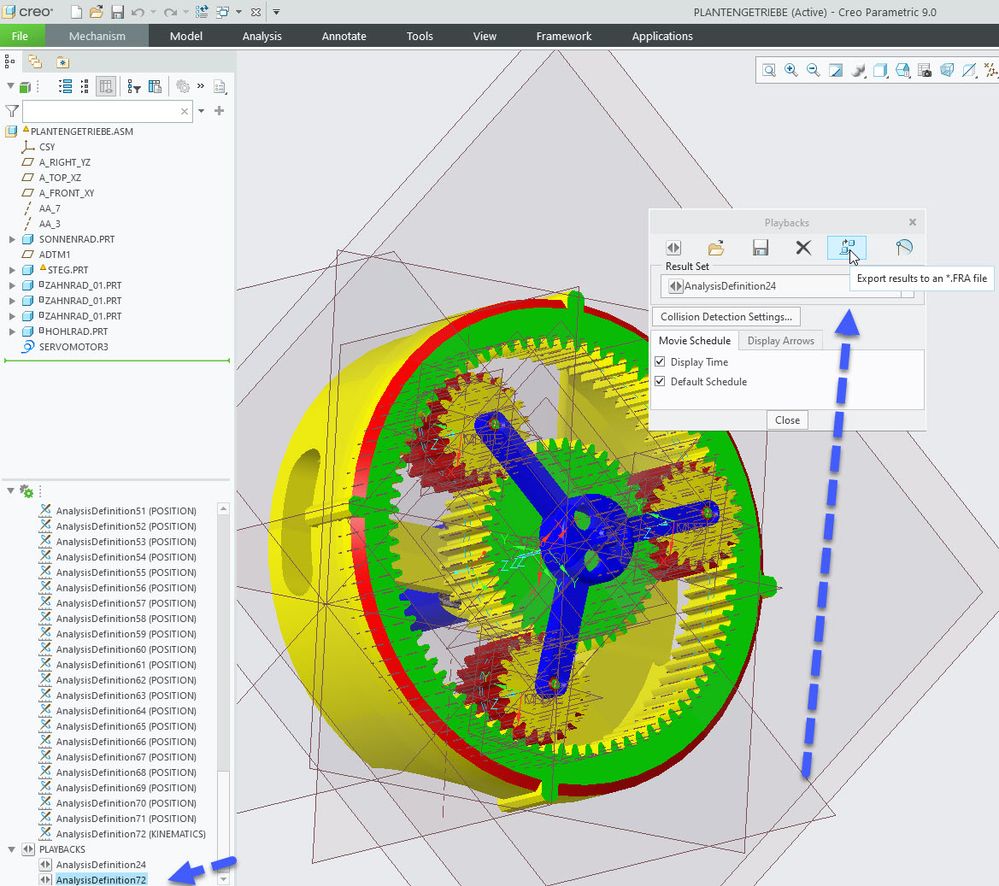Viewport: 999px width, 886px height.
Task: Uncheck the Display Time checkbox
Action: click(660, 362)
